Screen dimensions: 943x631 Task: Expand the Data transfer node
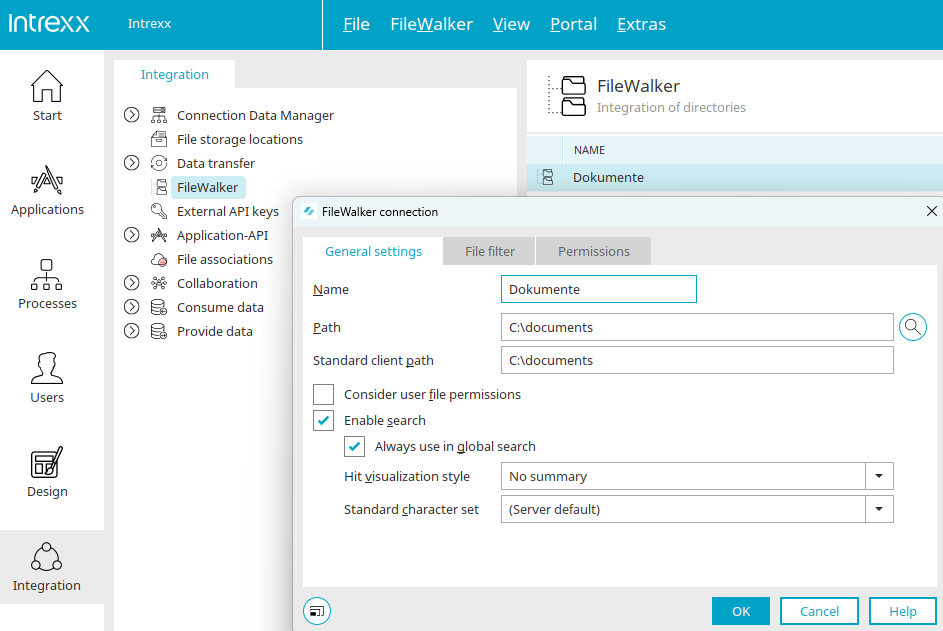click(132, 163)
